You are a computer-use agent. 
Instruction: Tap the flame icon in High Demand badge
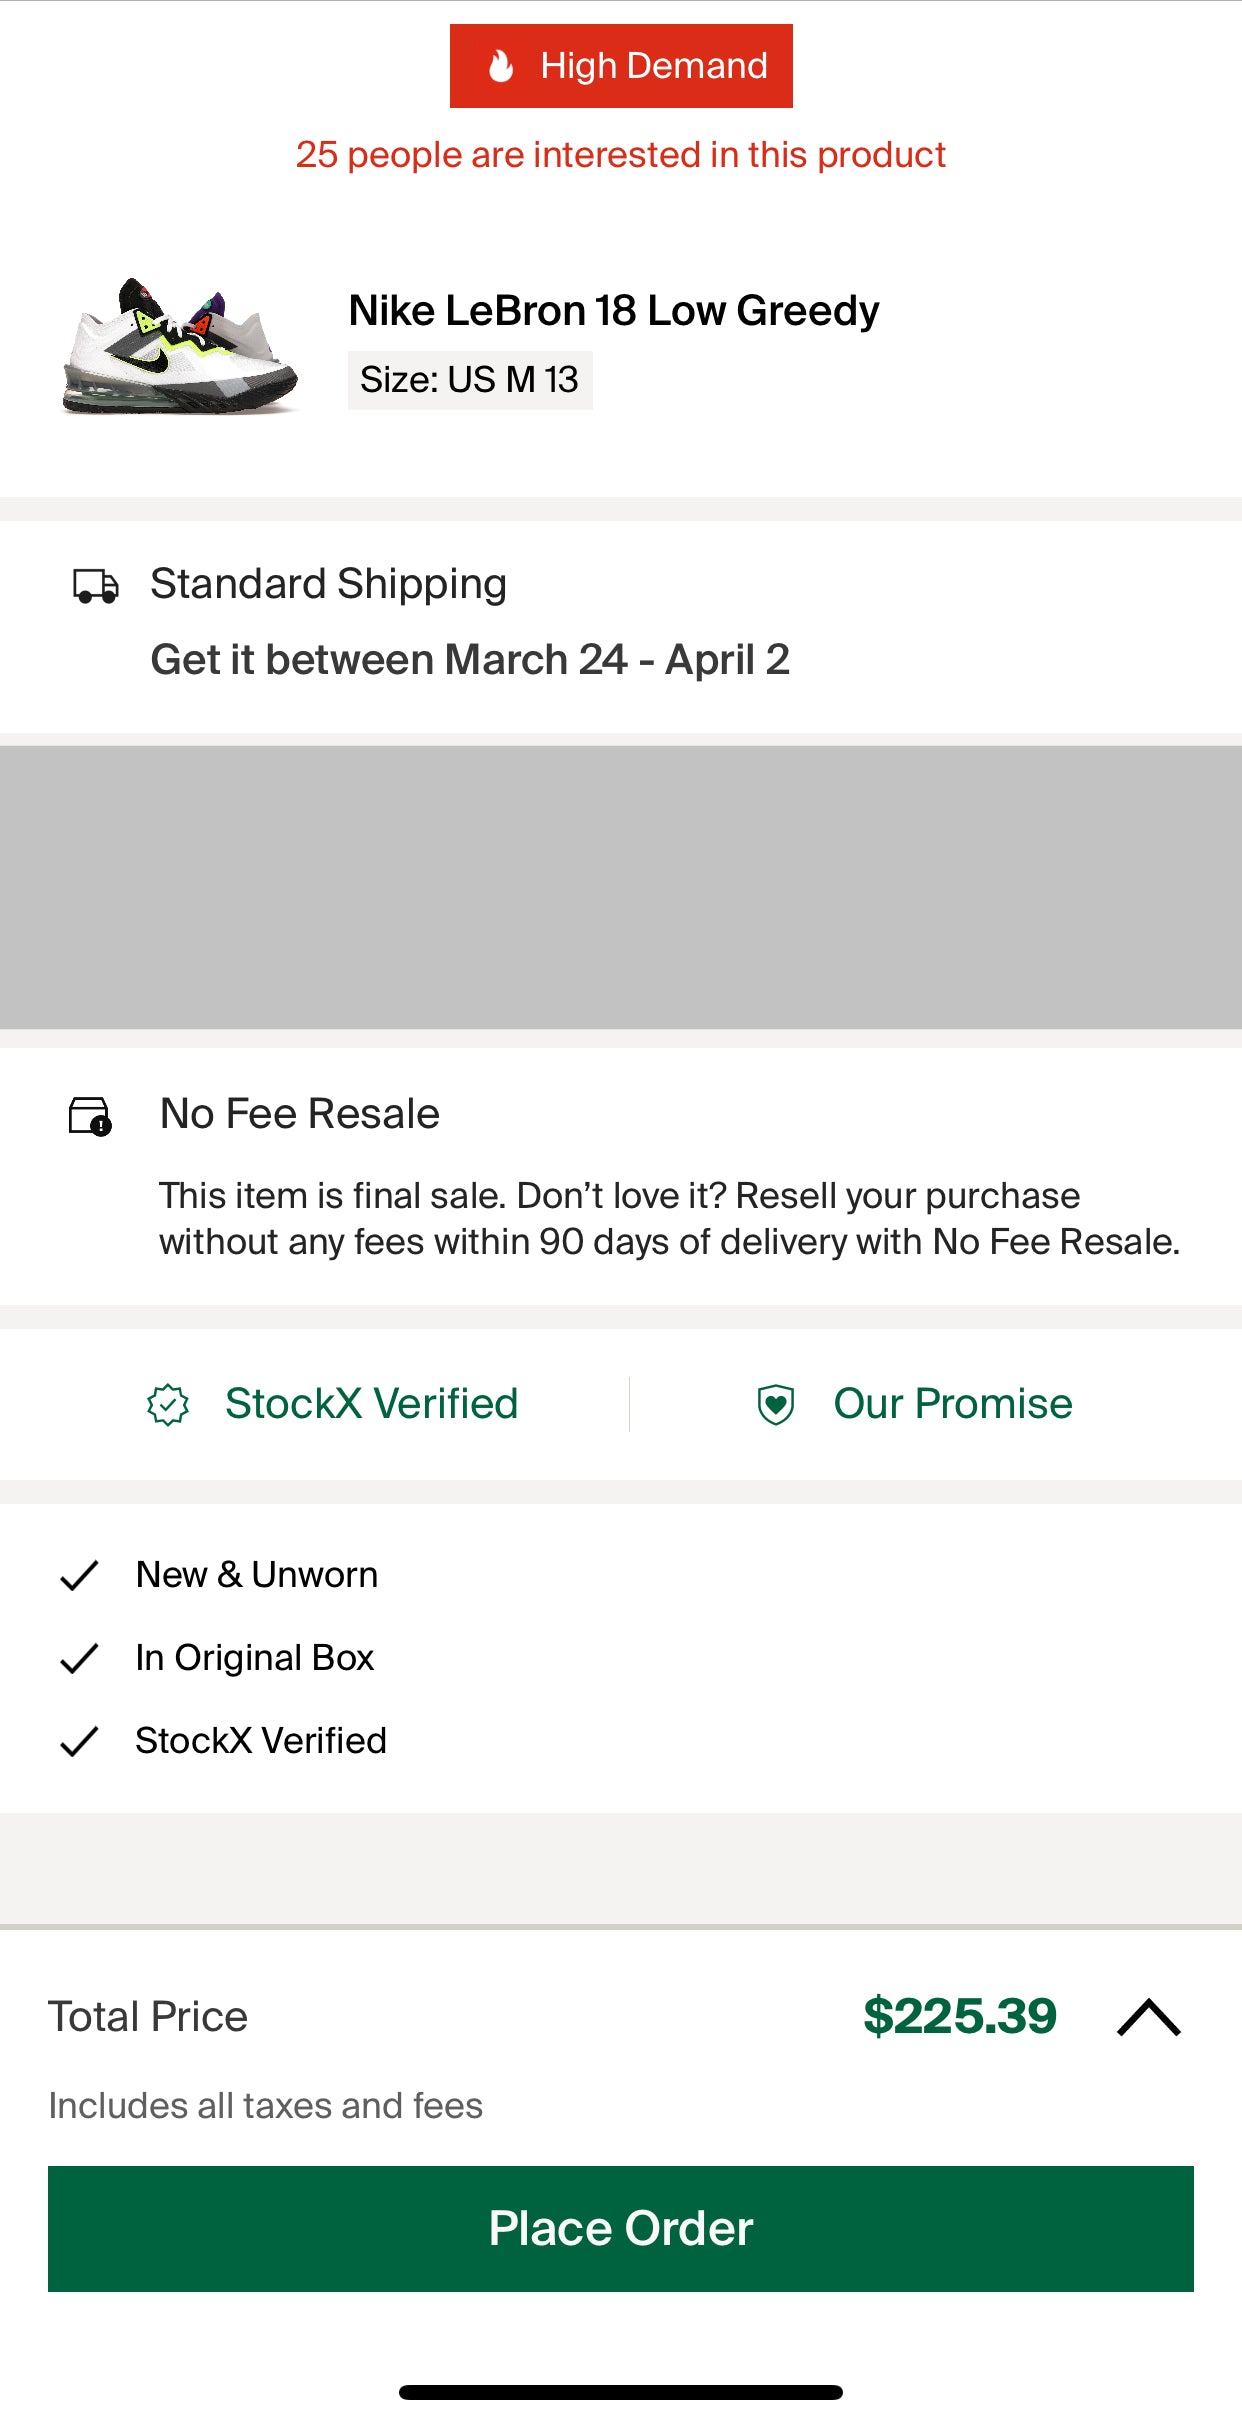501,66
